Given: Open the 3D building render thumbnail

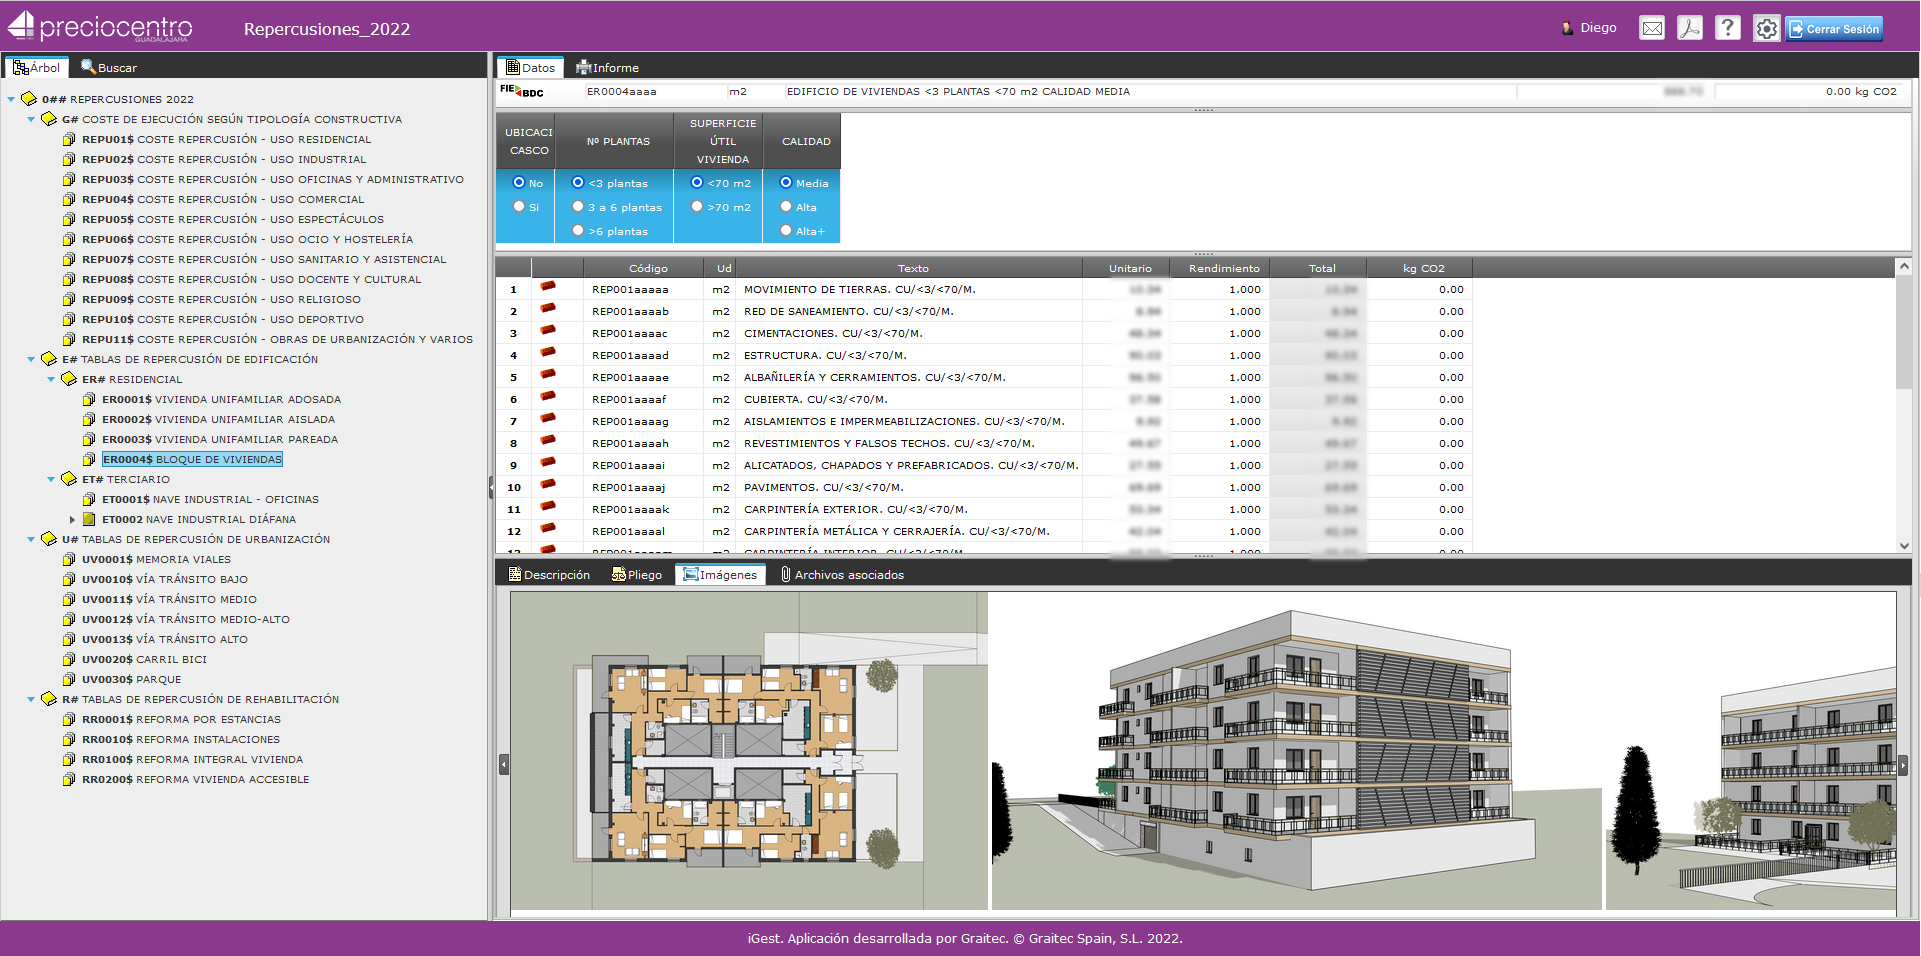Looking at the screenshot, I should point(1297,750).
